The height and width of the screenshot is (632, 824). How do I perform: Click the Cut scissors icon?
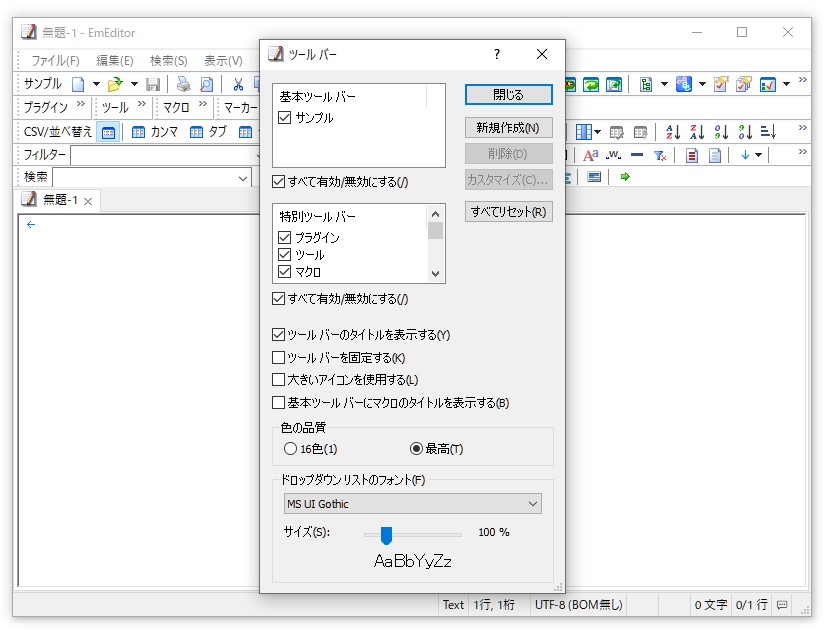coord(238,84)
